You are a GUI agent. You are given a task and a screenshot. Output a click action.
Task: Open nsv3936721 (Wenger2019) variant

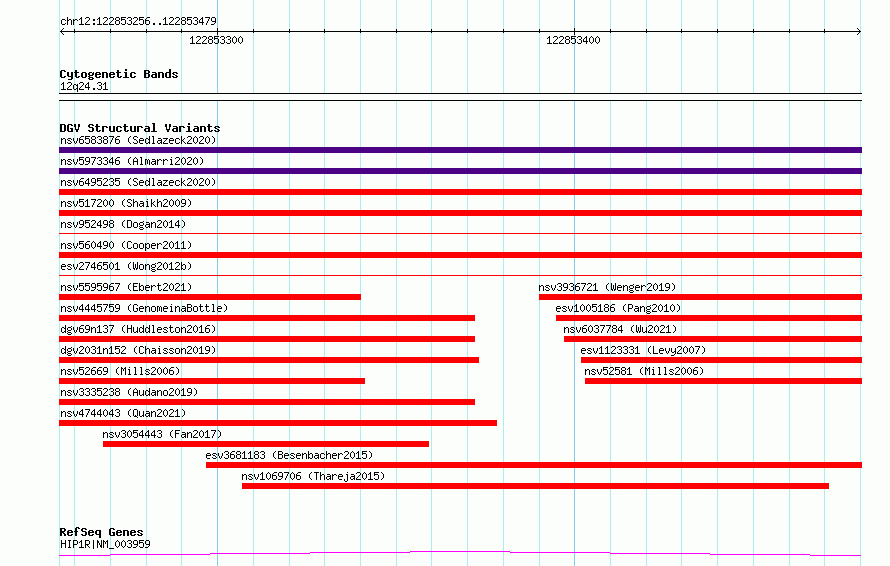[x=607, y=287]
